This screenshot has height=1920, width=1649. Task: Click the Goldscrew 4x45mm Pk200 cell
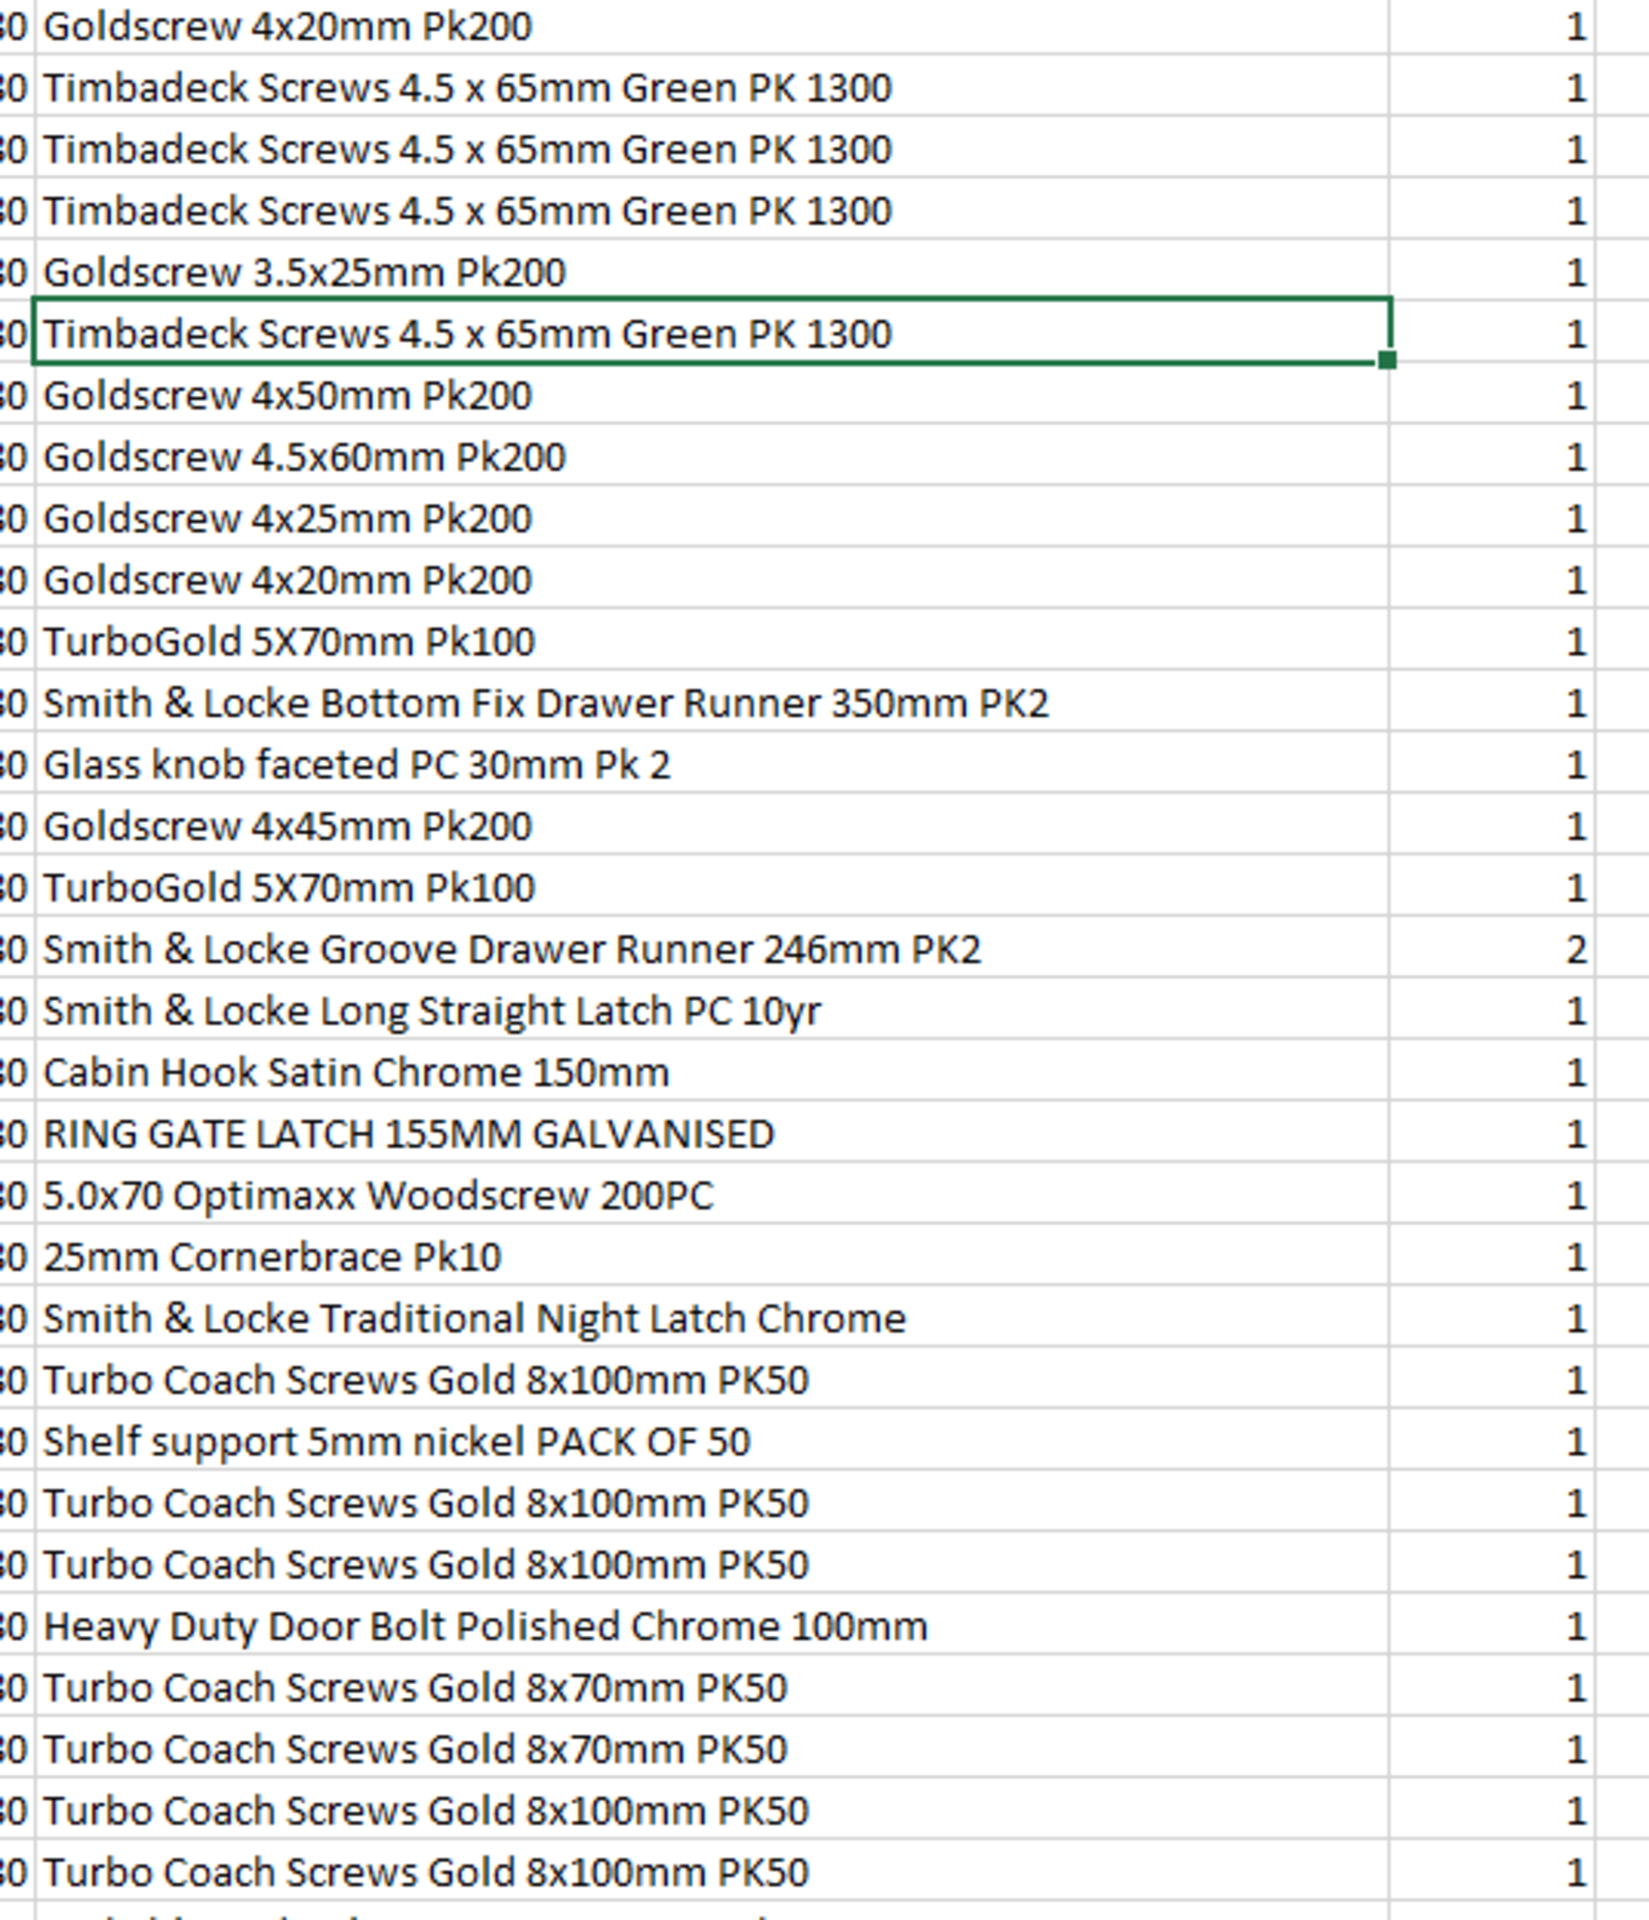tap(712, 826)
